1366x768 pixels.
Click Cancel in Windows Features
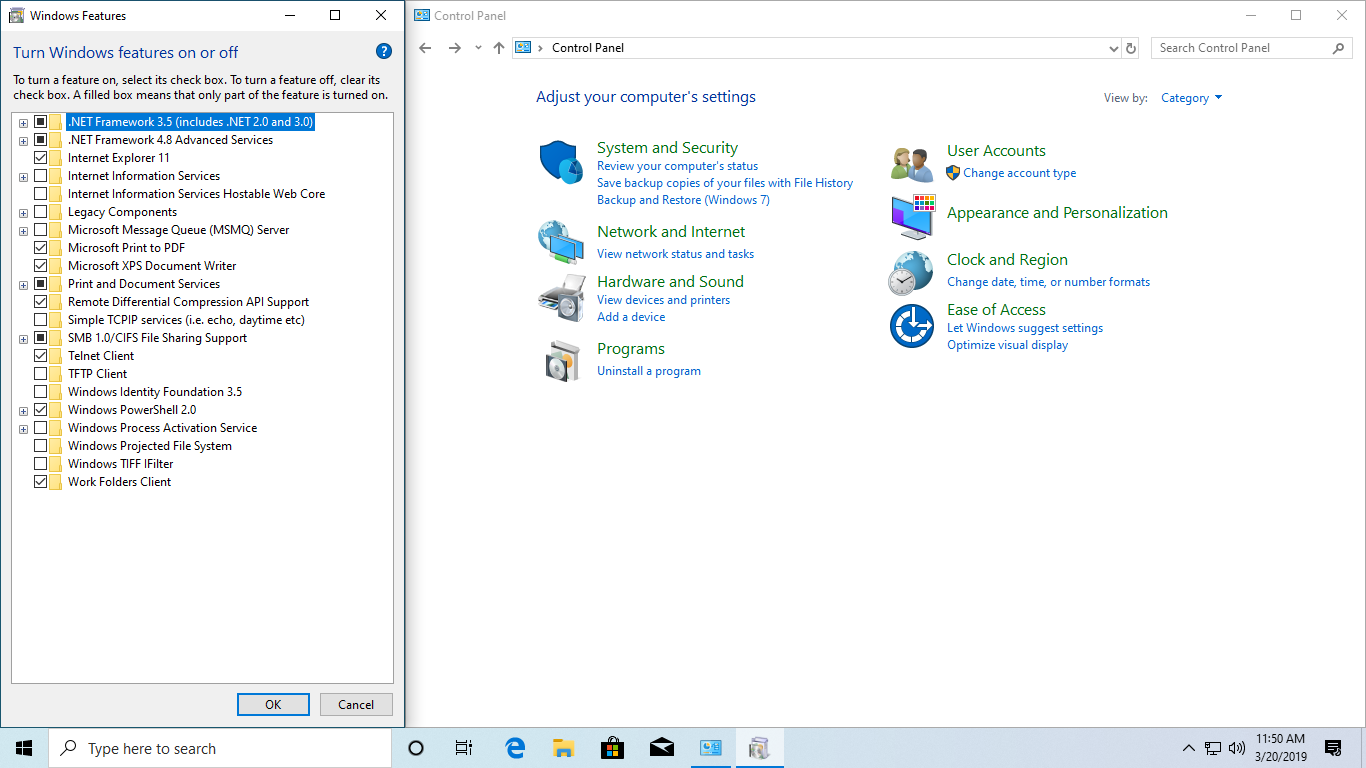(x=356, y=704)
